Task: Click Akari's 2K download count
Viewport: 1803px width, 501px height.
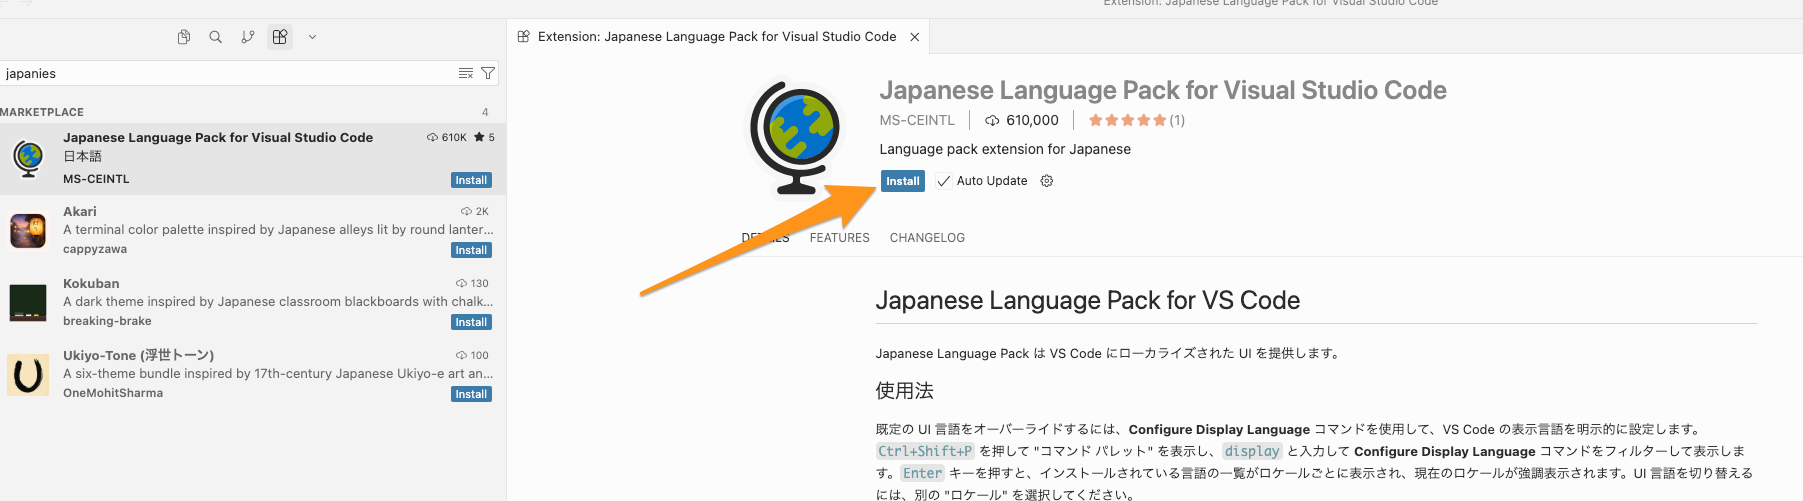Action: click(475, 211)
